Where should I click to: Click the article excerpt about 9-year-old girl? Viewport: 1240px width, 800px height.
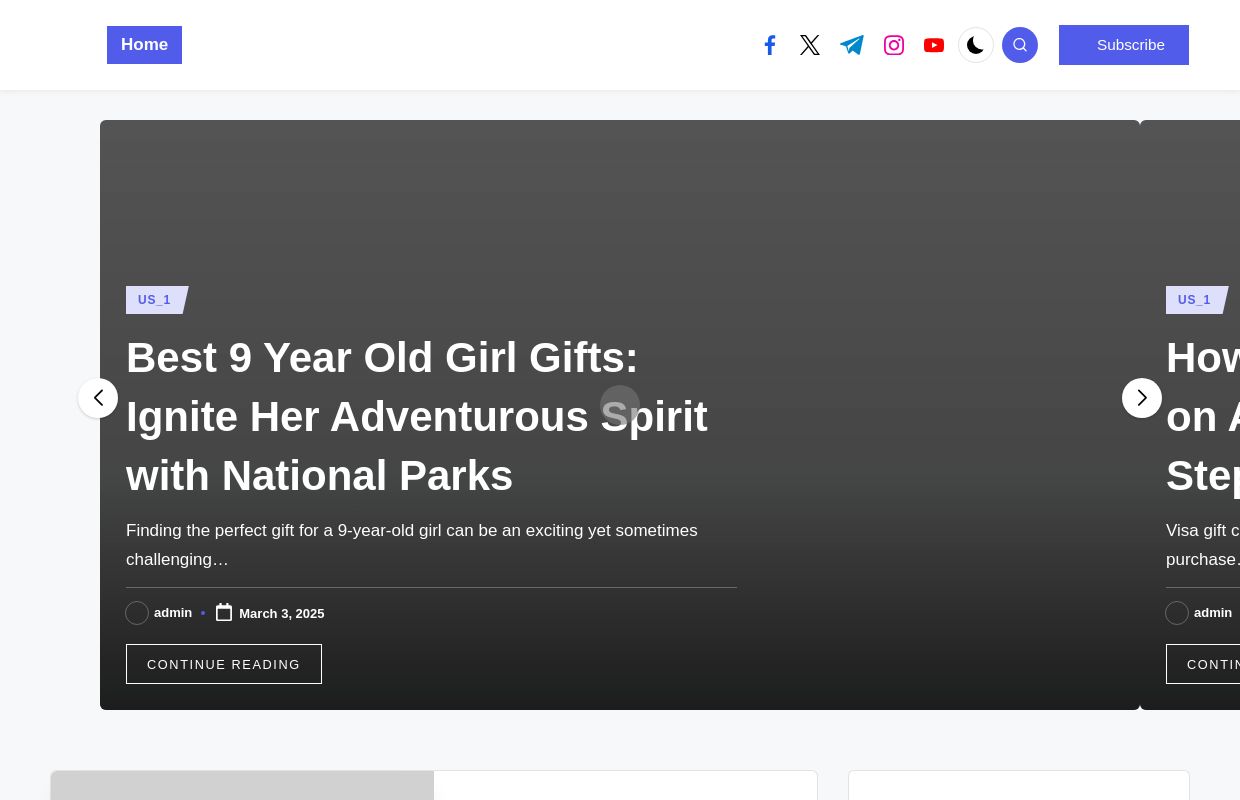point(412,545)
